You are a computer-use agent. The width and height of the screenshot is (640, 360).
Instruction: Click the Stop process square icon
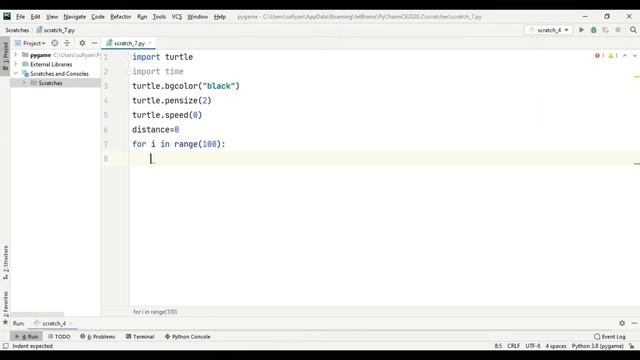click(618, 30)
